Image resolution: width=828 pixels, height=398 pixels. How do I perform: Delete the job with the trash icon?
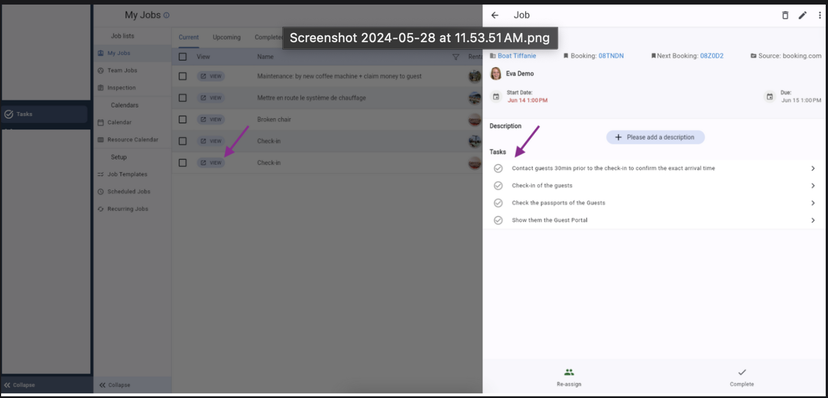(785, 15)
